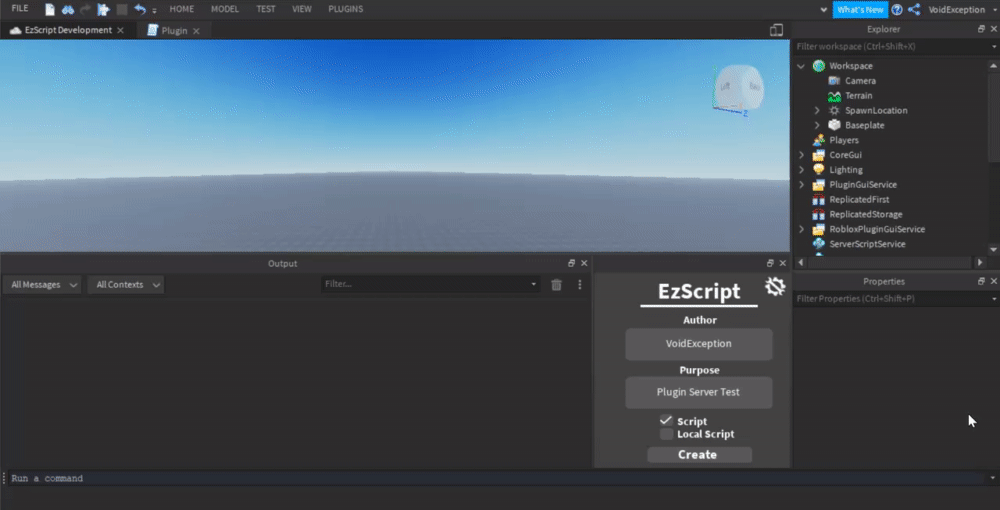Screen dimensions: 1000x510
Task: Select ServerScriptService in Explorer
Action: (867, 244)
